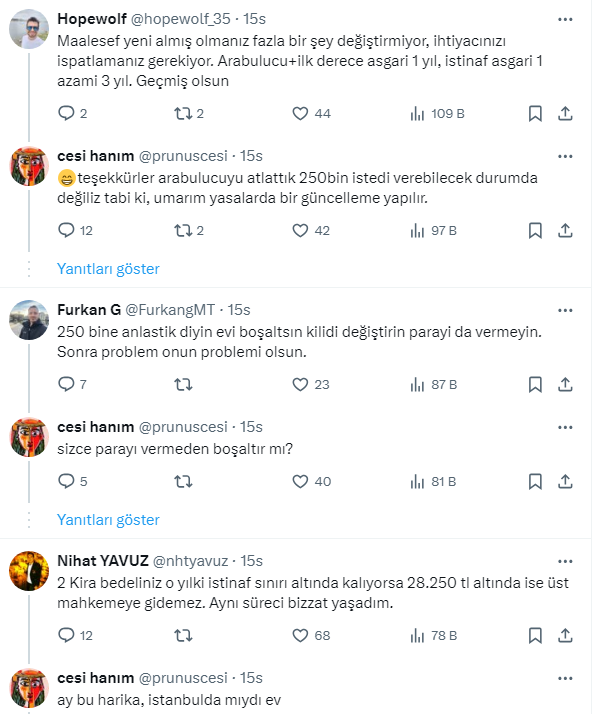
Task: View analytics for Hopewolf's tweet
Action: (x=418, y=114)
